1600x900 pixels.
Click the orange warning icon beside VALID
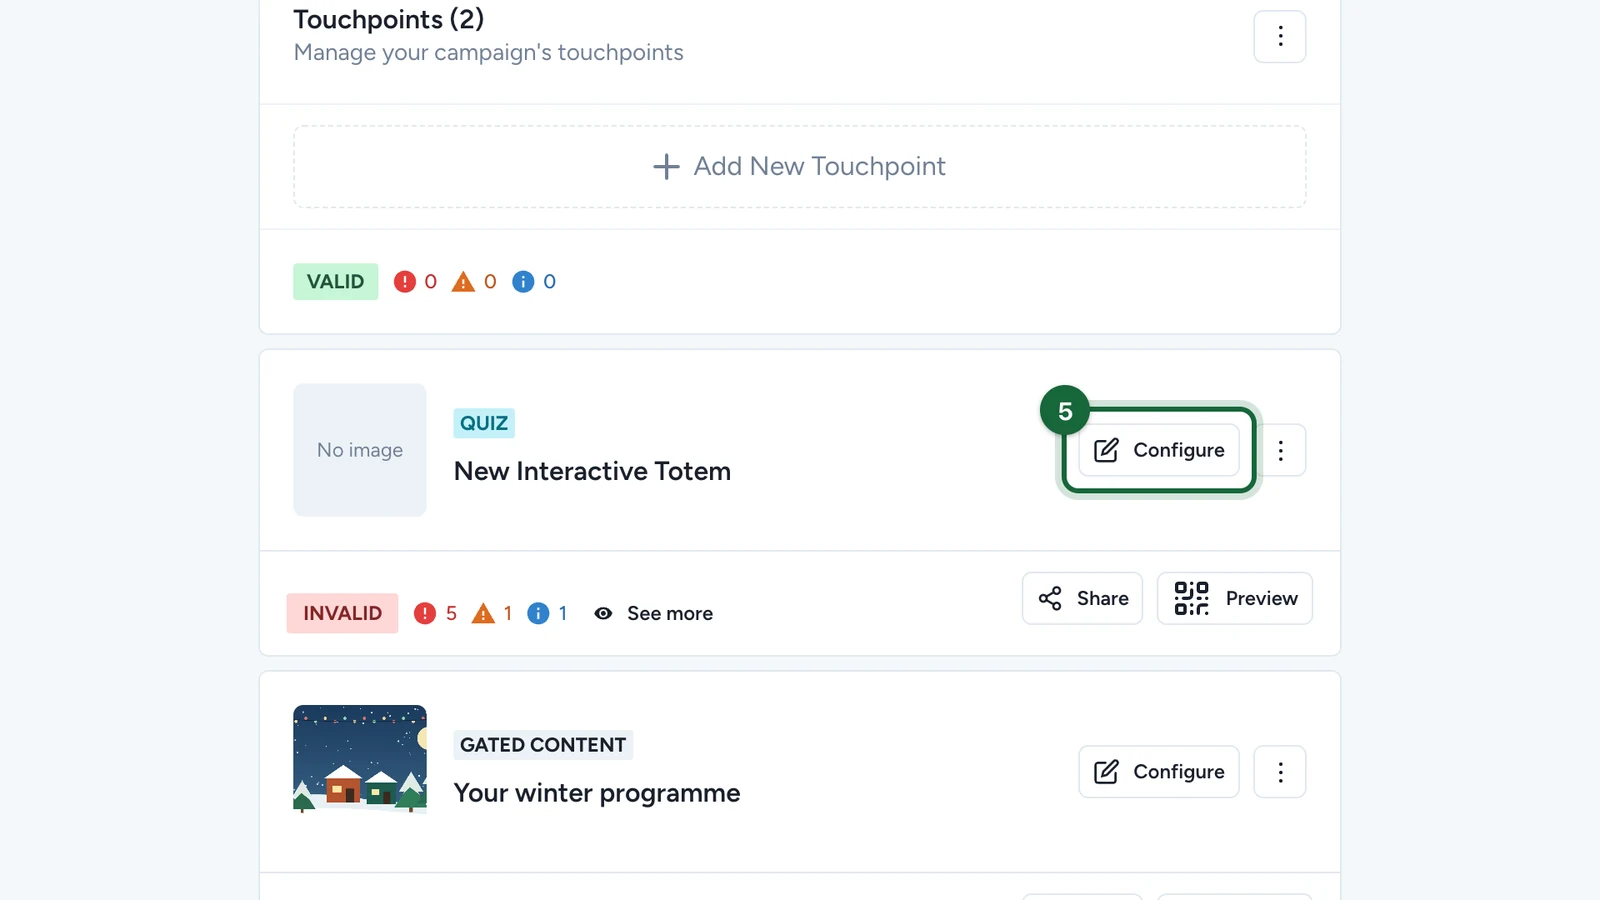[x=463, y=282]
